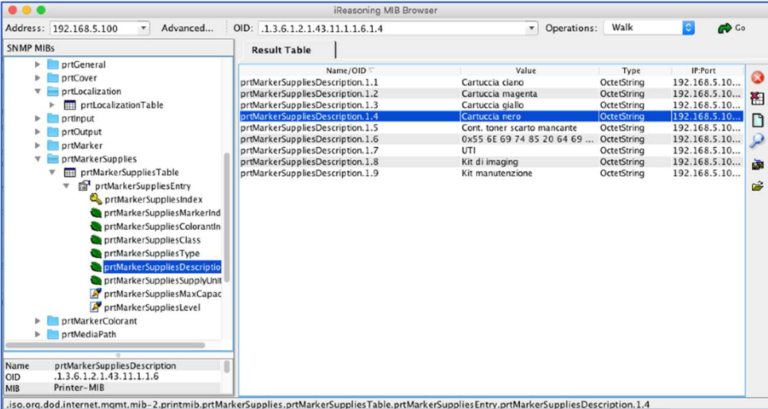
Task: Click the prtMarkerSuppliesTable table icon
Action: point(69,172)
